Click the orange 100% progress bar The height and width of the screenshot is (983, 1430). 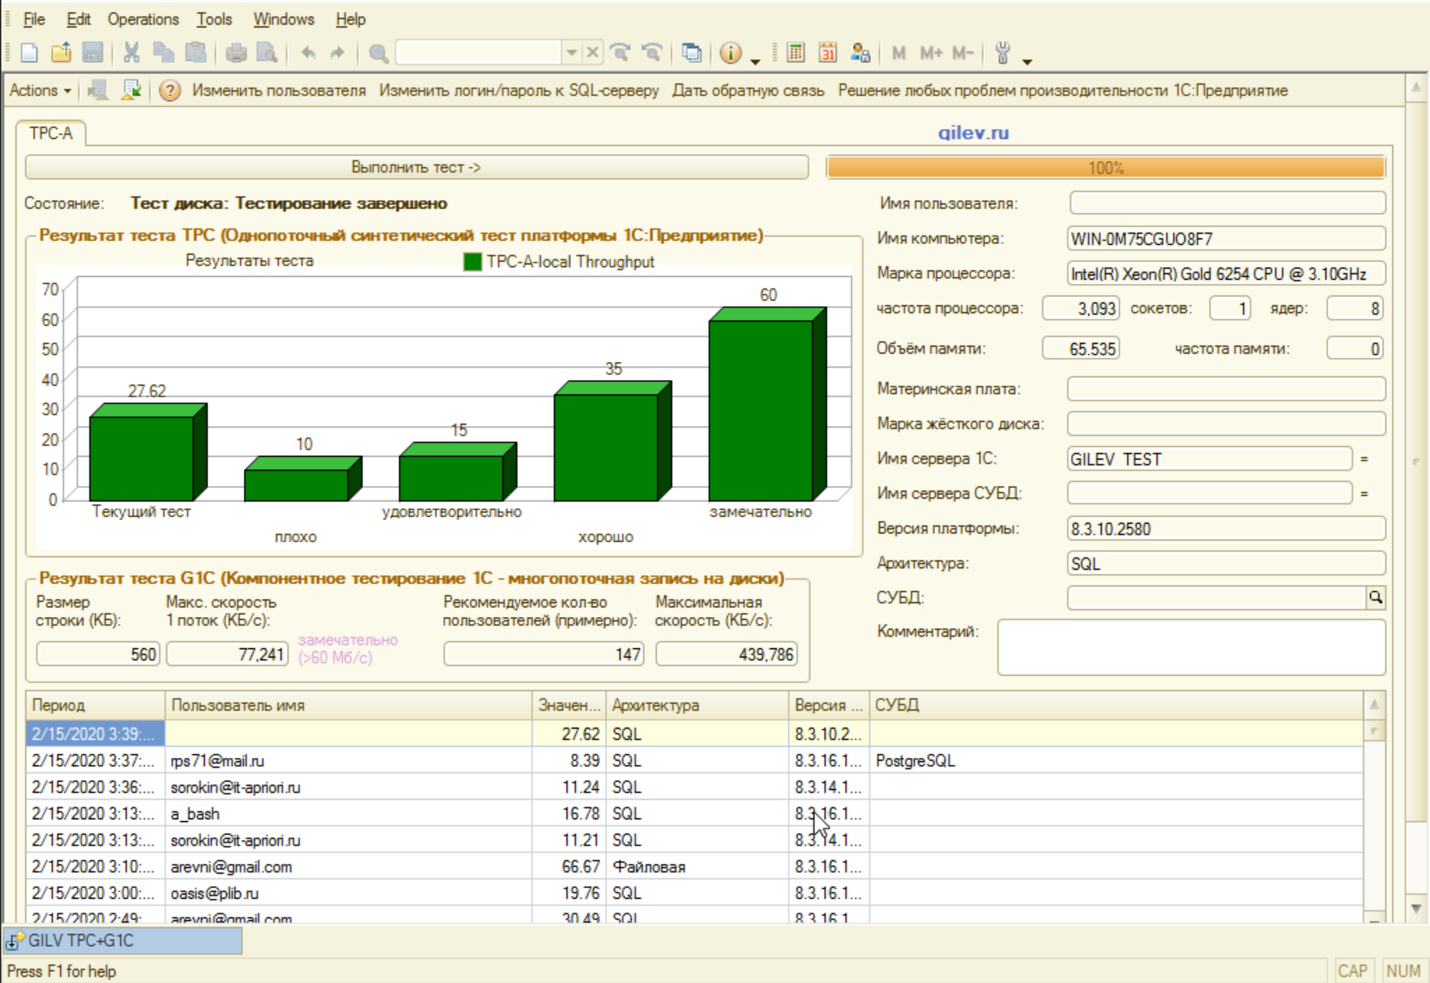point(1105,168)
